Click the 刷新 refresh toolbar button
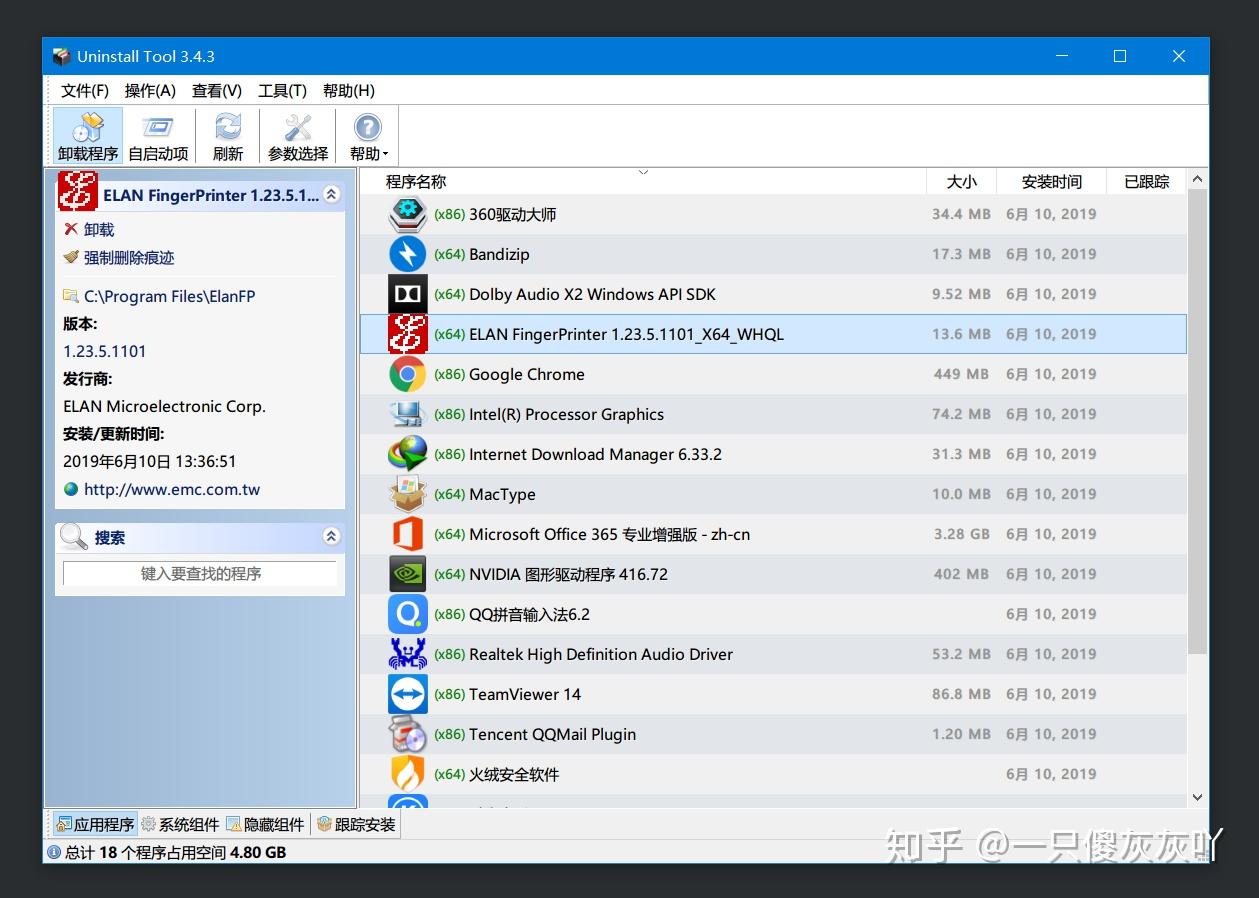1259x898 pixels. [228, 136]
